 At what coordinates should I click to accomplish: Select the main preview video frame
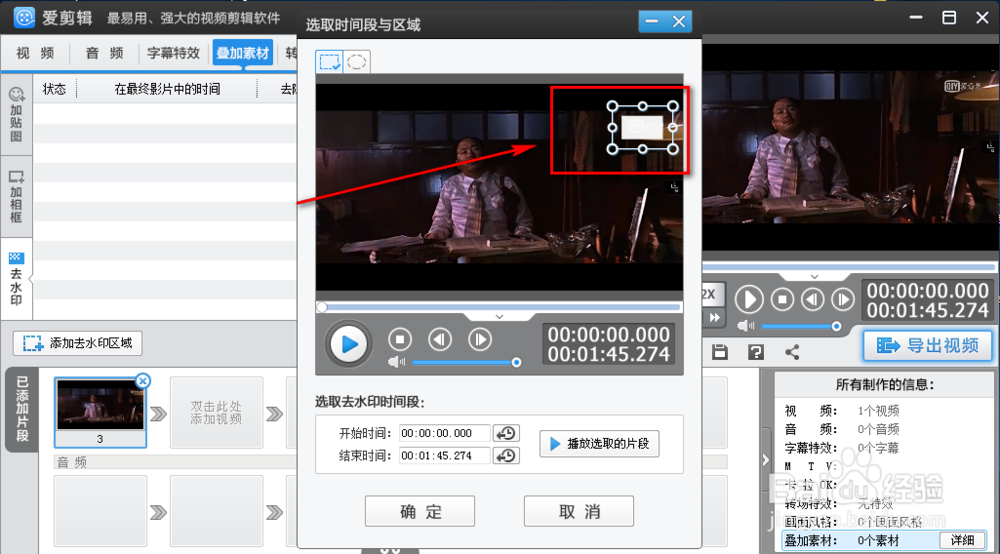(849, 147)
